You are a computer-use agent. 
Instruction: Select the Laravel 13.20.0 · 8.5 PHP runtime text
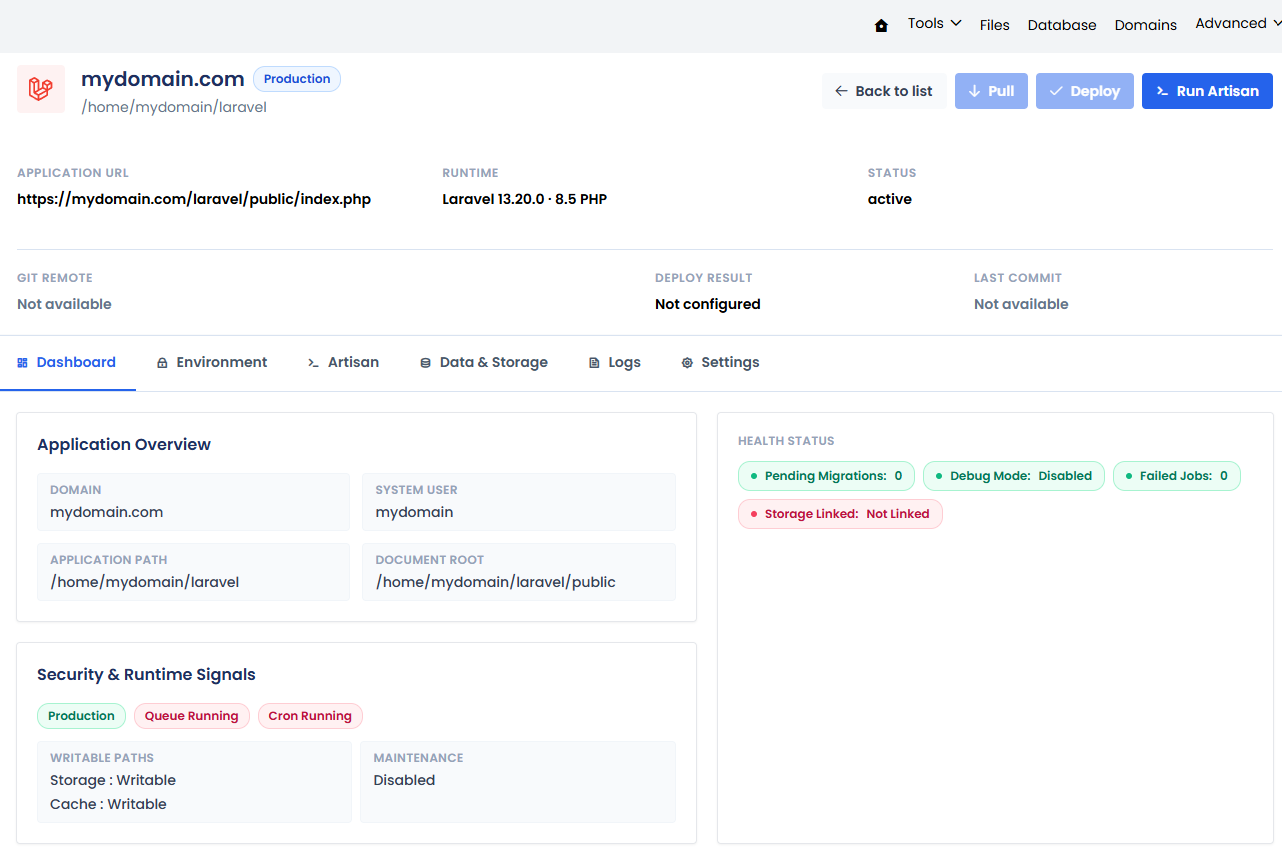[525, 199]
